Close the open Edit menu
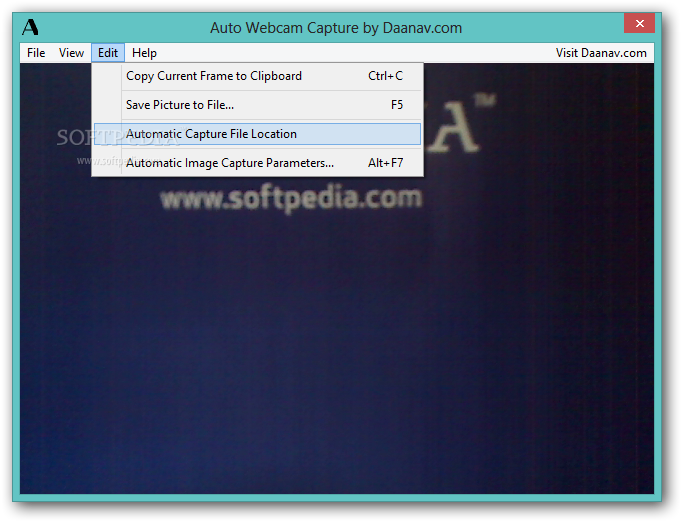The height and width of the screenshot is (522, 682). coord(108,53)
